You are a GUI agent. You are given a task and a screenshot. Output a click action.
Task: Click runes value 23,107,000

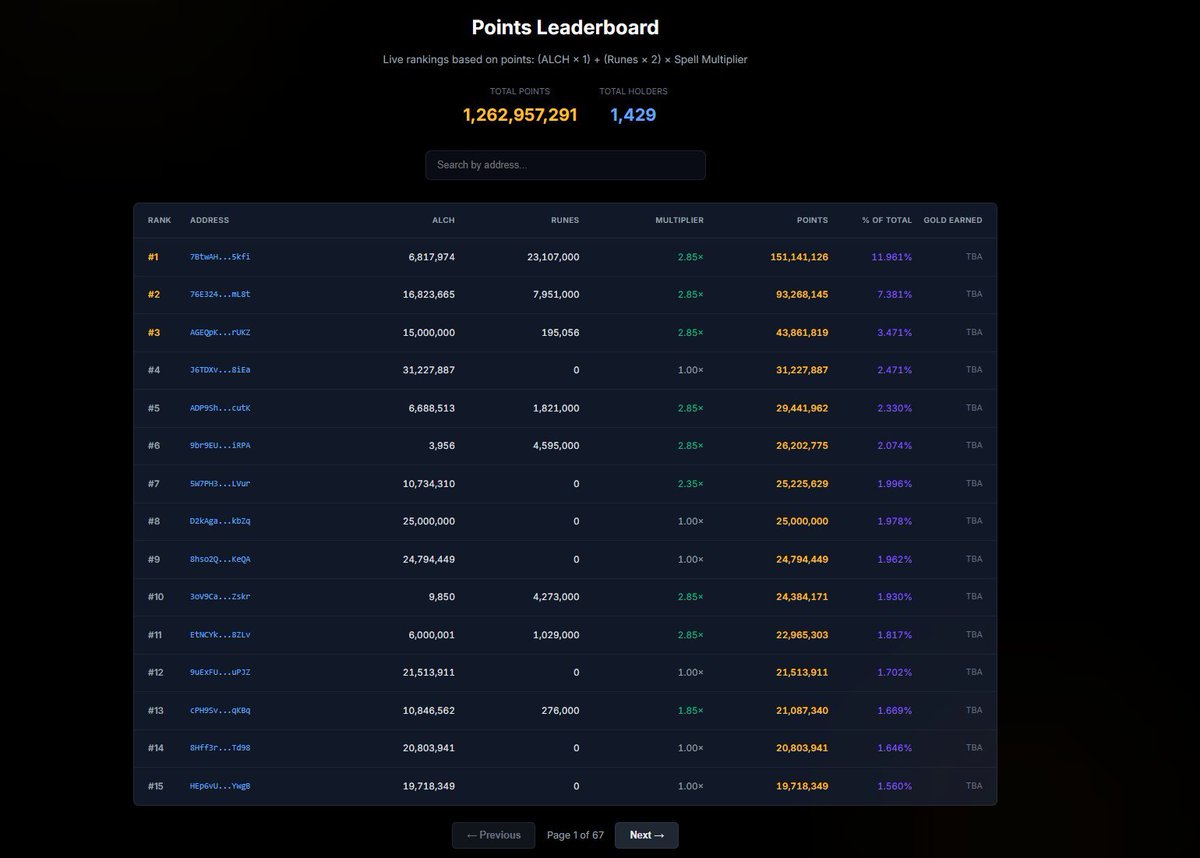(x=553, y=257)
